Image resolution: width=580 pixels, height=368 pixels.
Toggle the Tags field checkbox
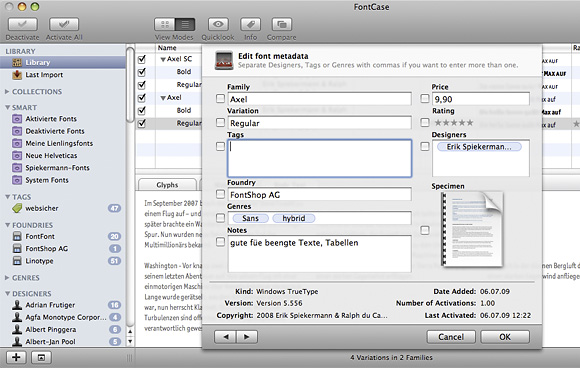[x=220, y=146]
